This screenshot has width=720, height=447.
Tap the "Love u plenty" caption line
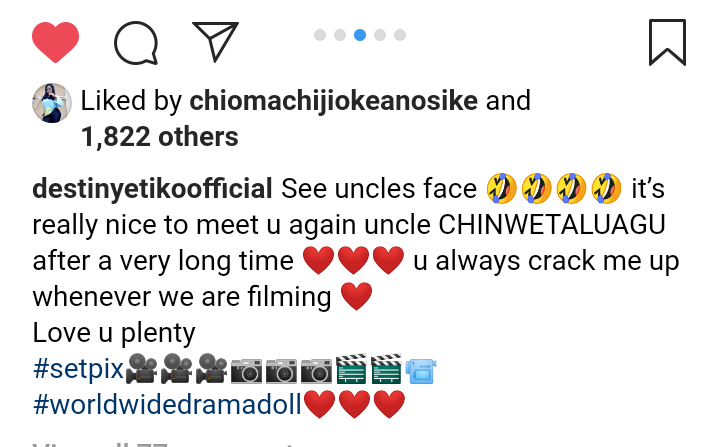pyautogui.click(x=114, y=333)
